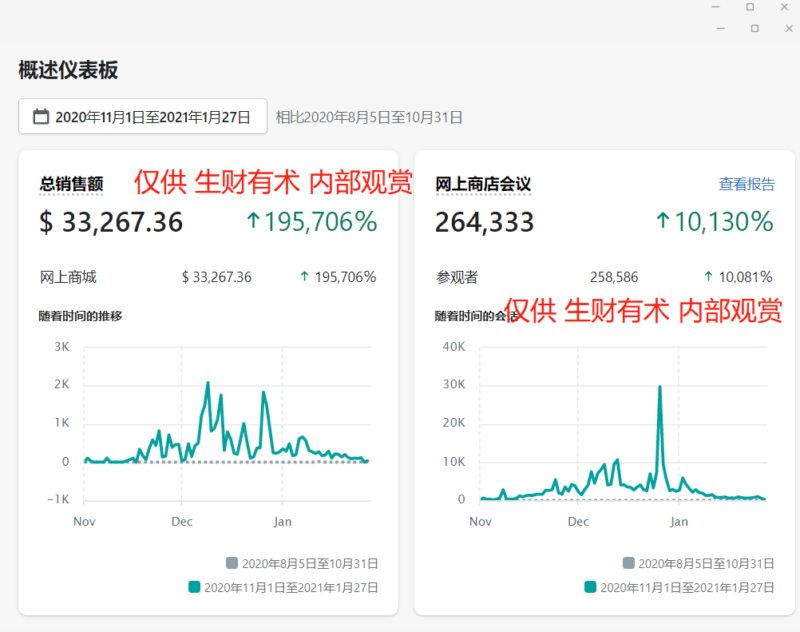This screenshot has width=800, height=632.
Task: Expand the comparison period 相比2020年8月5日至10月31日
Action: pyautogui.click(x=368, y=116)
